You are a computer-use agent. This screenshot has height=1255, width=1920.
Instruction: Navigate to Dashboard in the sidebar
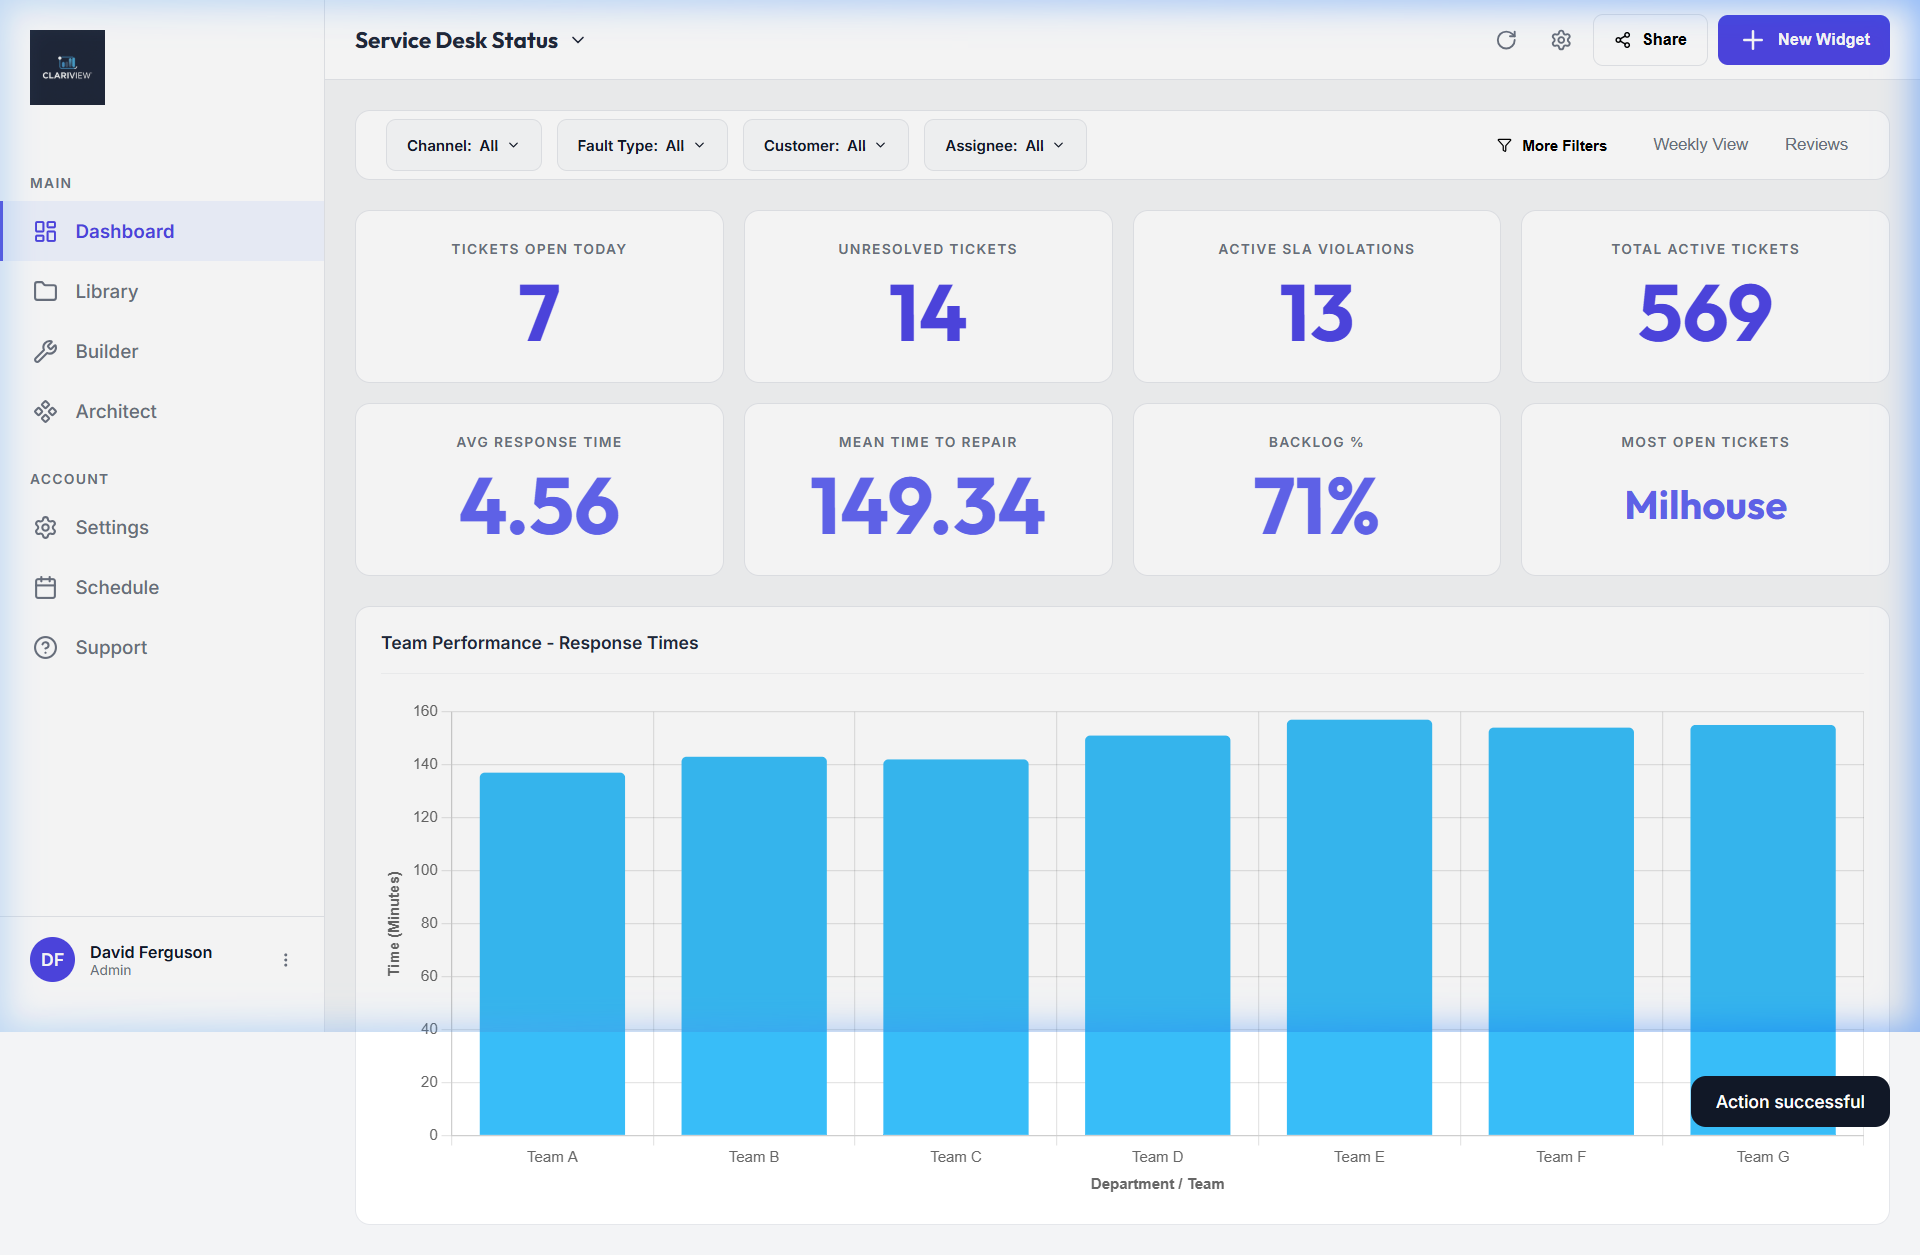[124, 231]
